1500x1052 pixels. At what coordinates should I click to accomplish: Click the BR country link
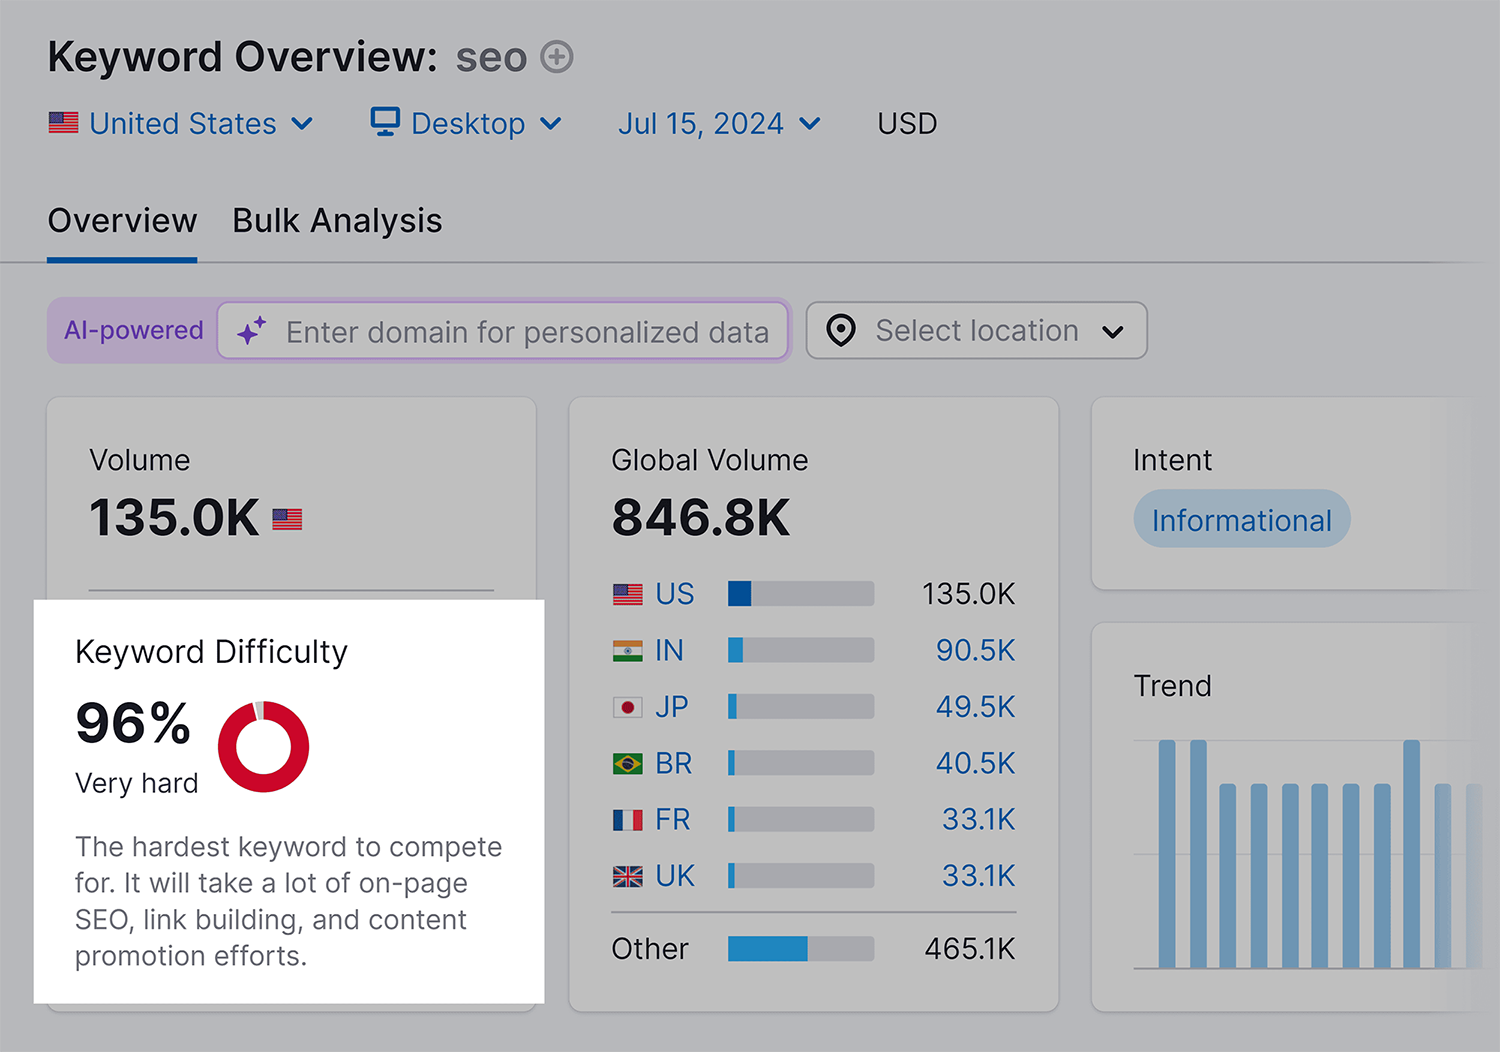coord(674,763)
